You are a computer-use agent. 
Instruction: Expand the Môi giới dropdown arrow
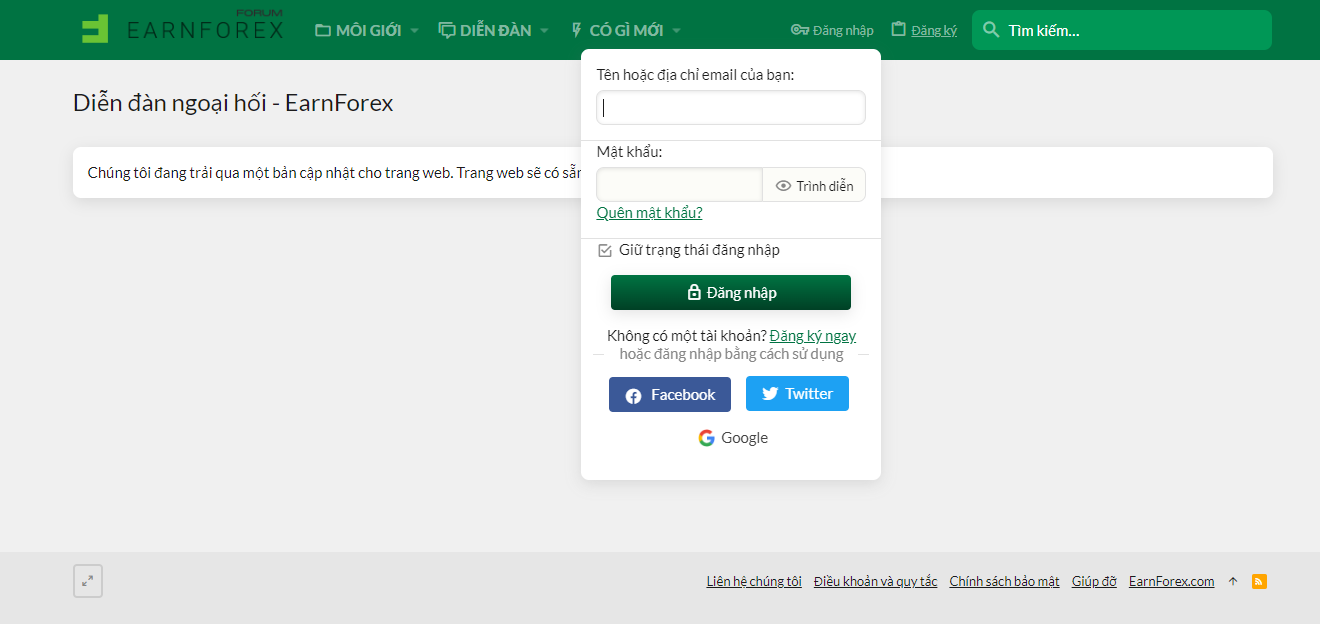click(x=414, y=30)
